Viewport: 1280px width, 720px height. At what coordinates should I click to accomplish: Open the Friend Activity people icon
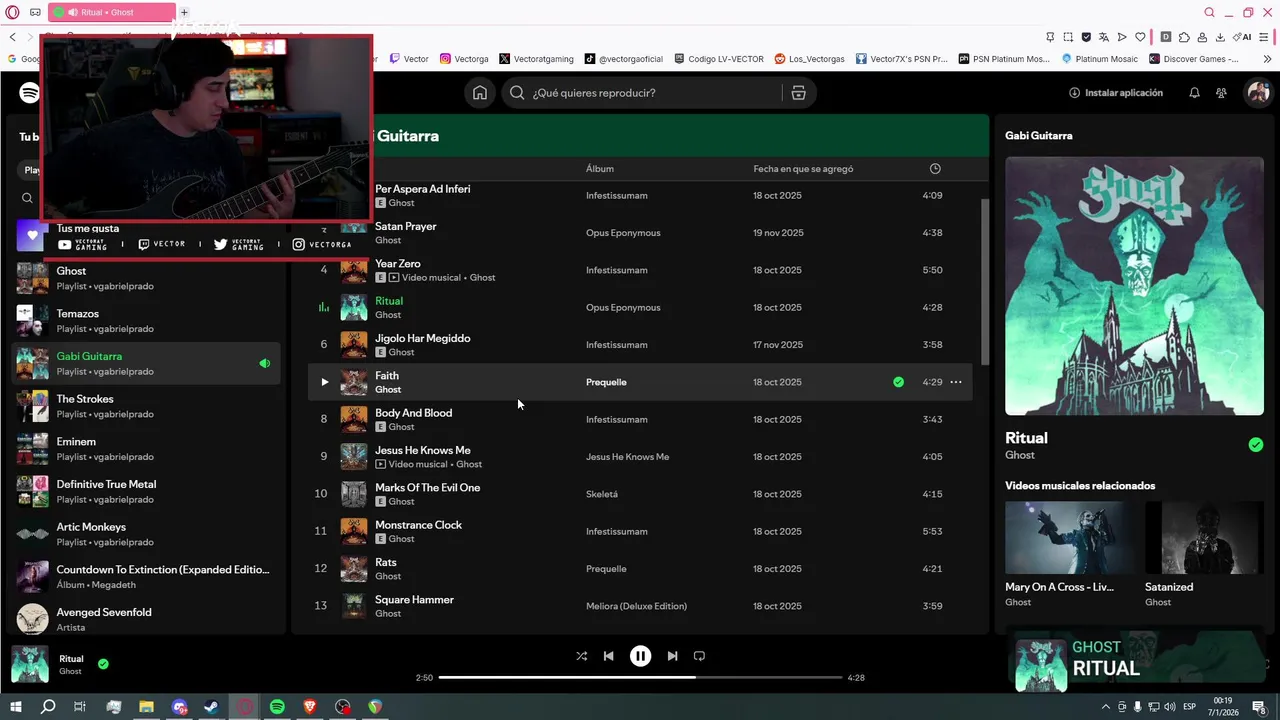tap(1221, 93)
